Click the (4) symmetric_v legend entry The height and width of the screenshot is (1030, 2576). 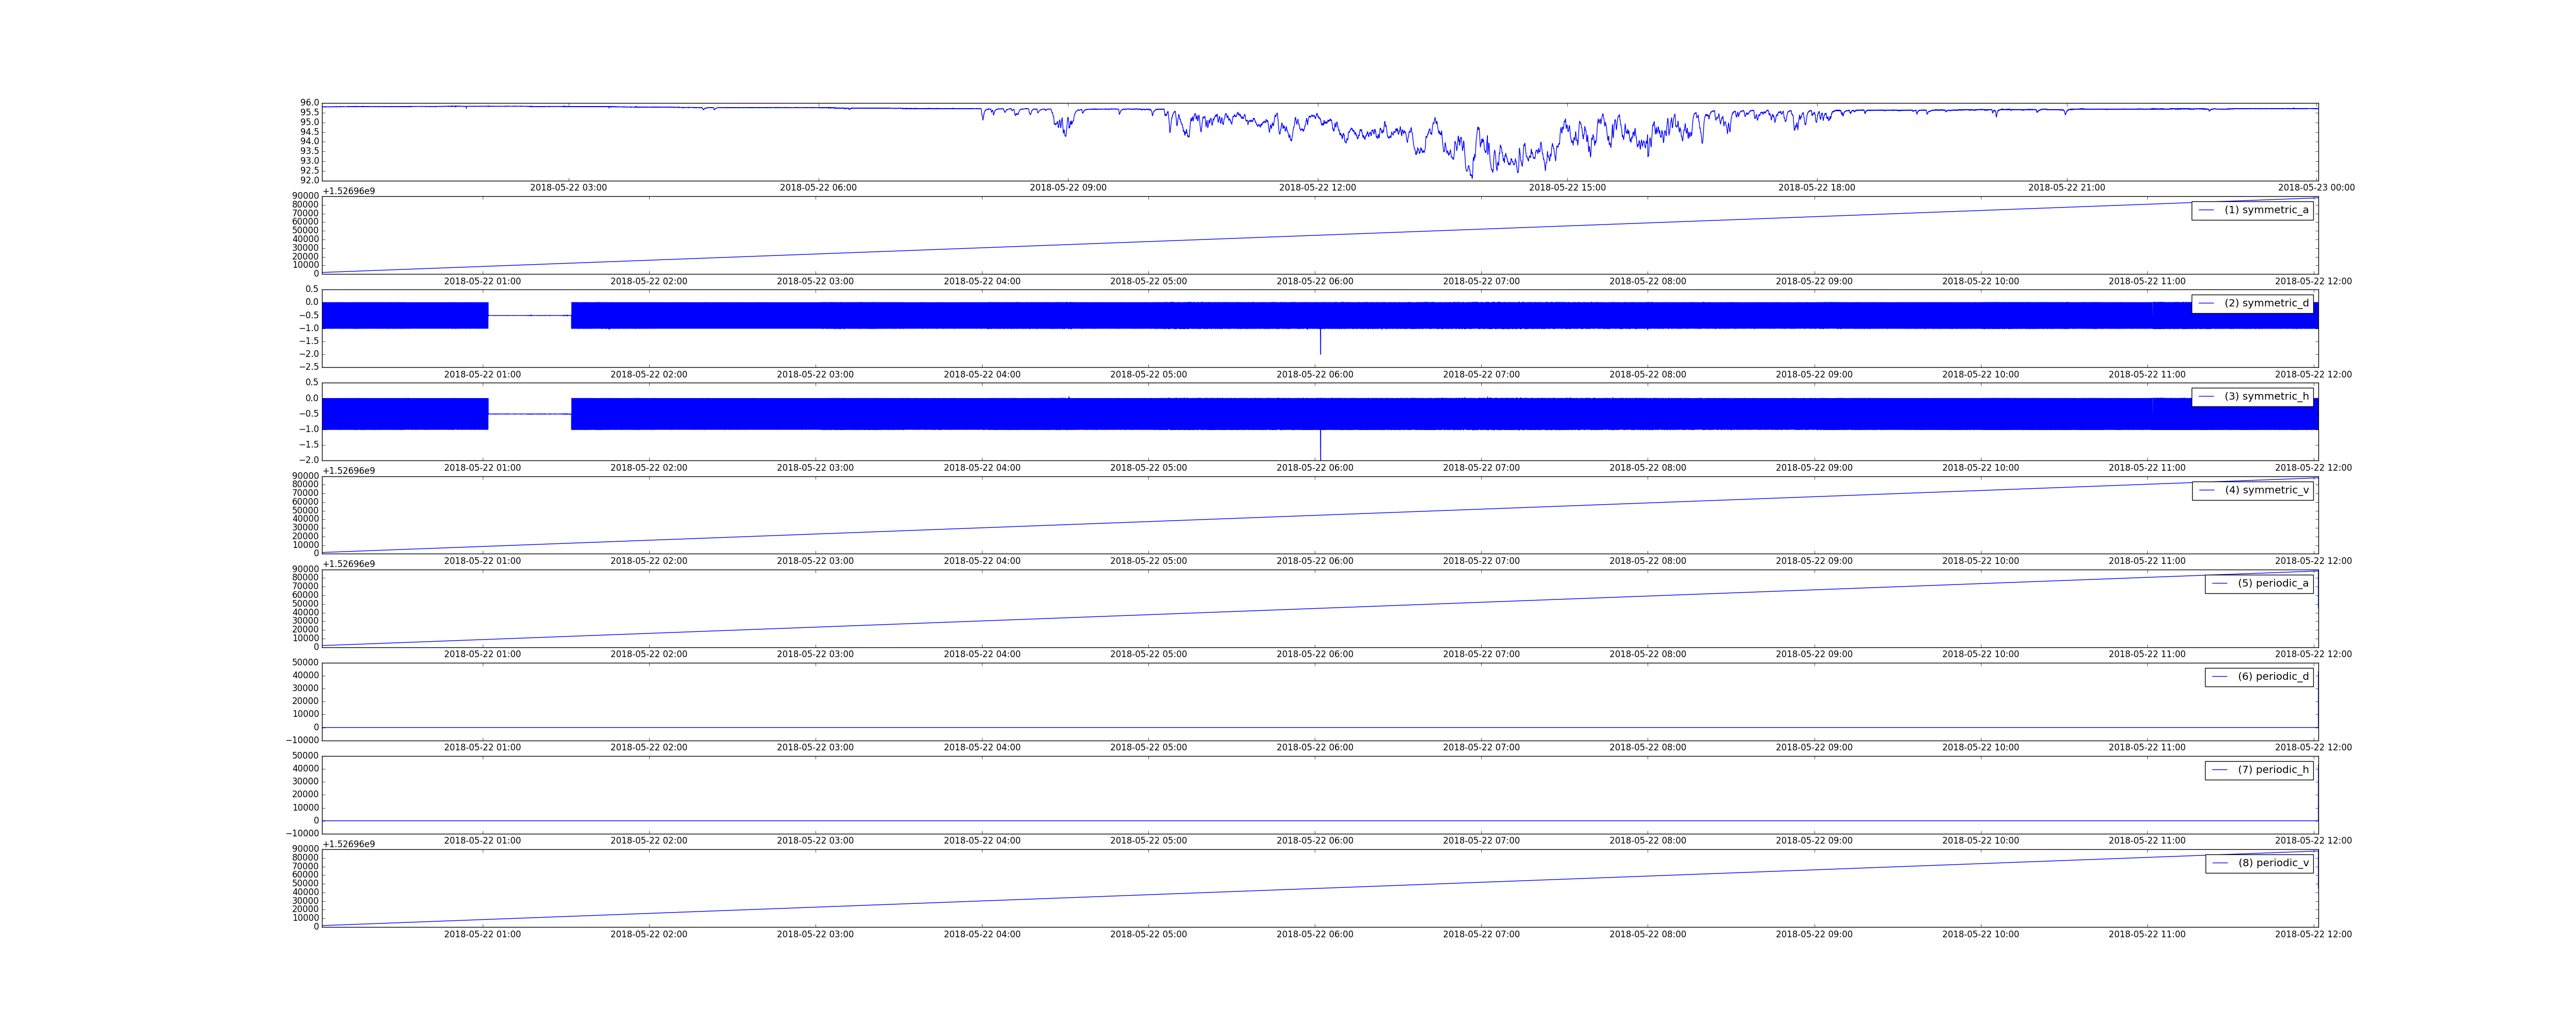[2266, 490]
